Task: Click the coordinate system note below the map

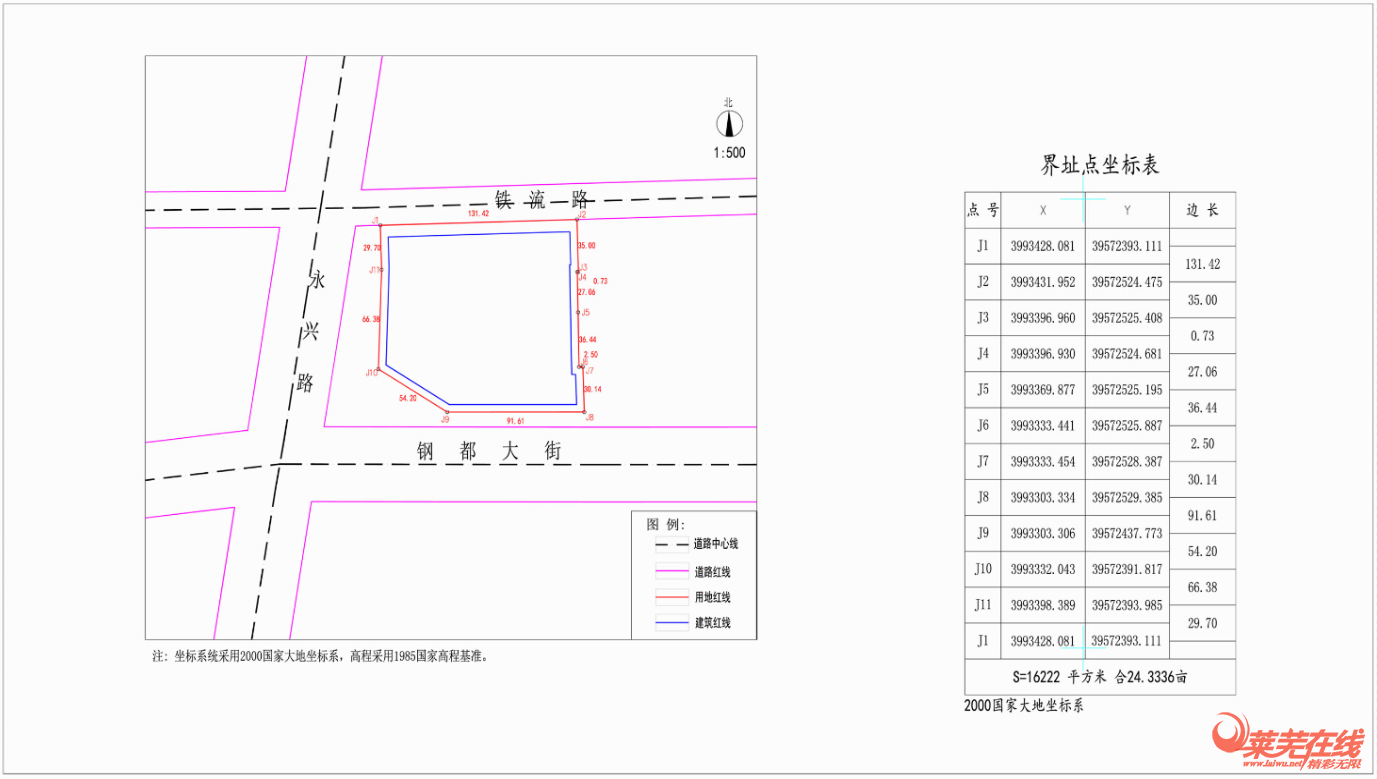Action: tap(320, 657)
